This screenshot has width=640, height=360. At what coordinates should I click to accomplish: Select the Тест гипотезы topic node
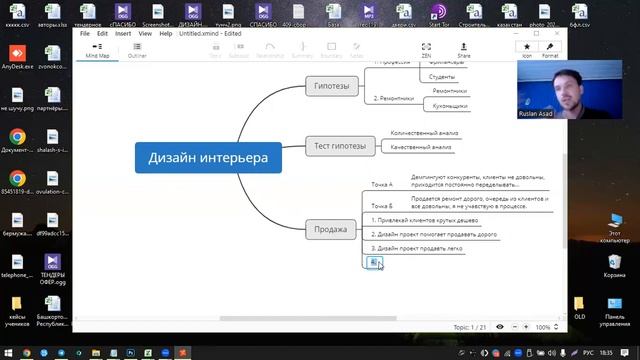coord(340,146)
